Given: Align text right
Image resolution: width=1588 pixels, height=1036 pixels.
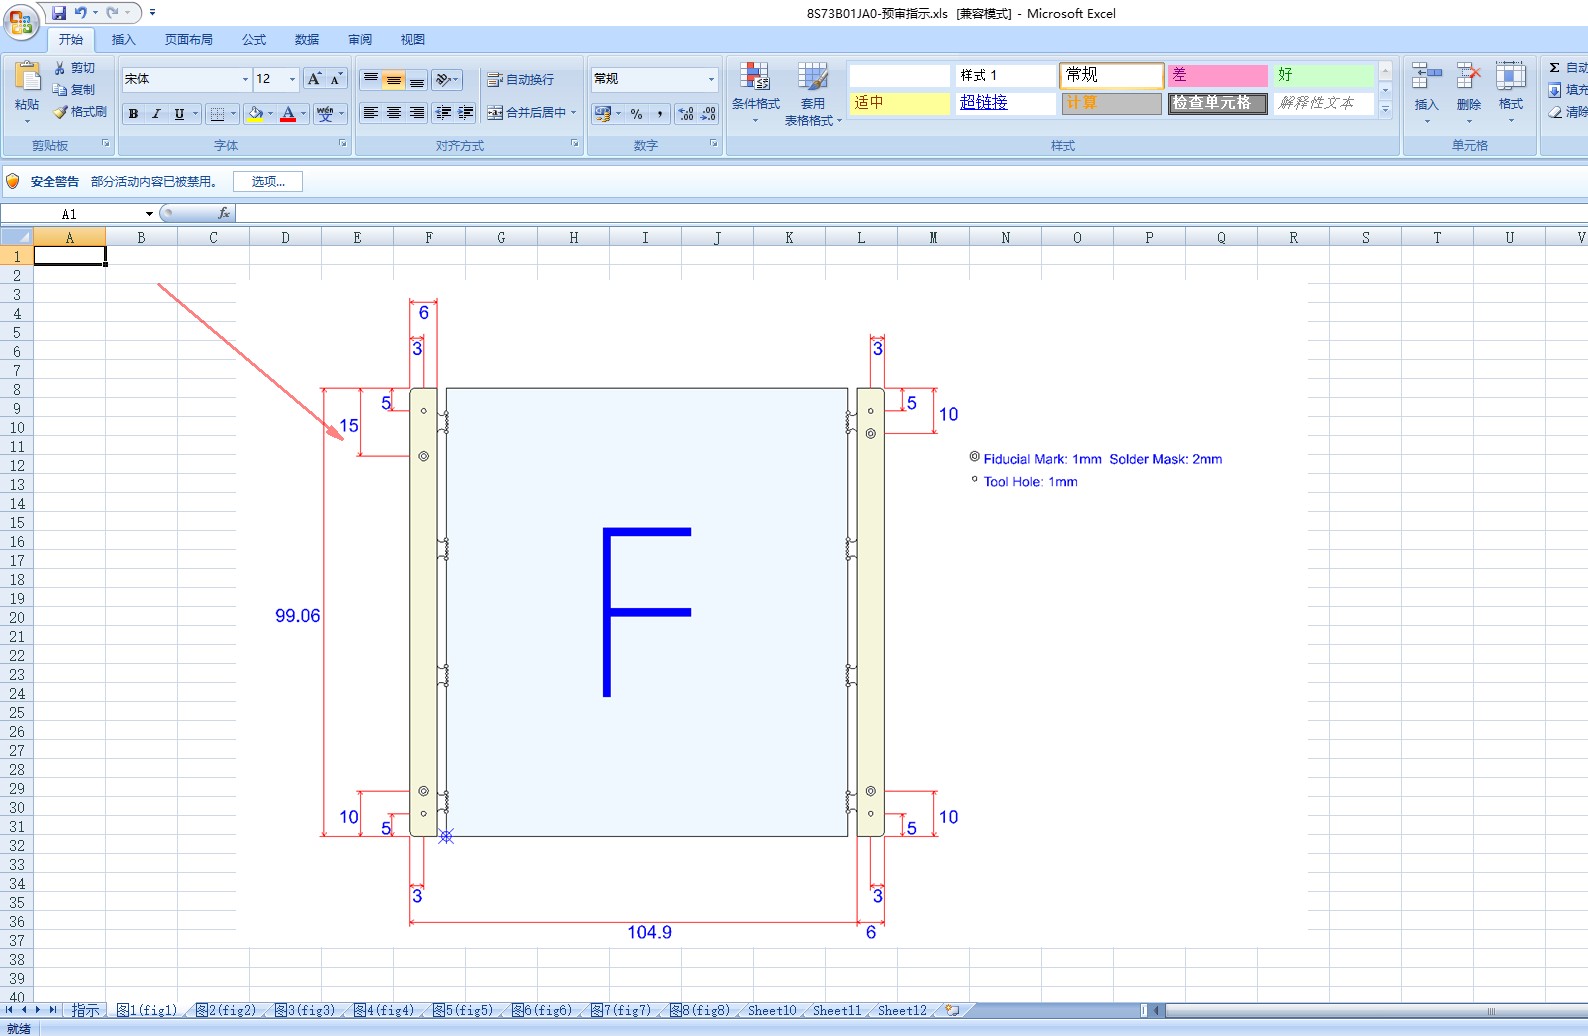Looking at the screenshot, I should click(417, 113).
